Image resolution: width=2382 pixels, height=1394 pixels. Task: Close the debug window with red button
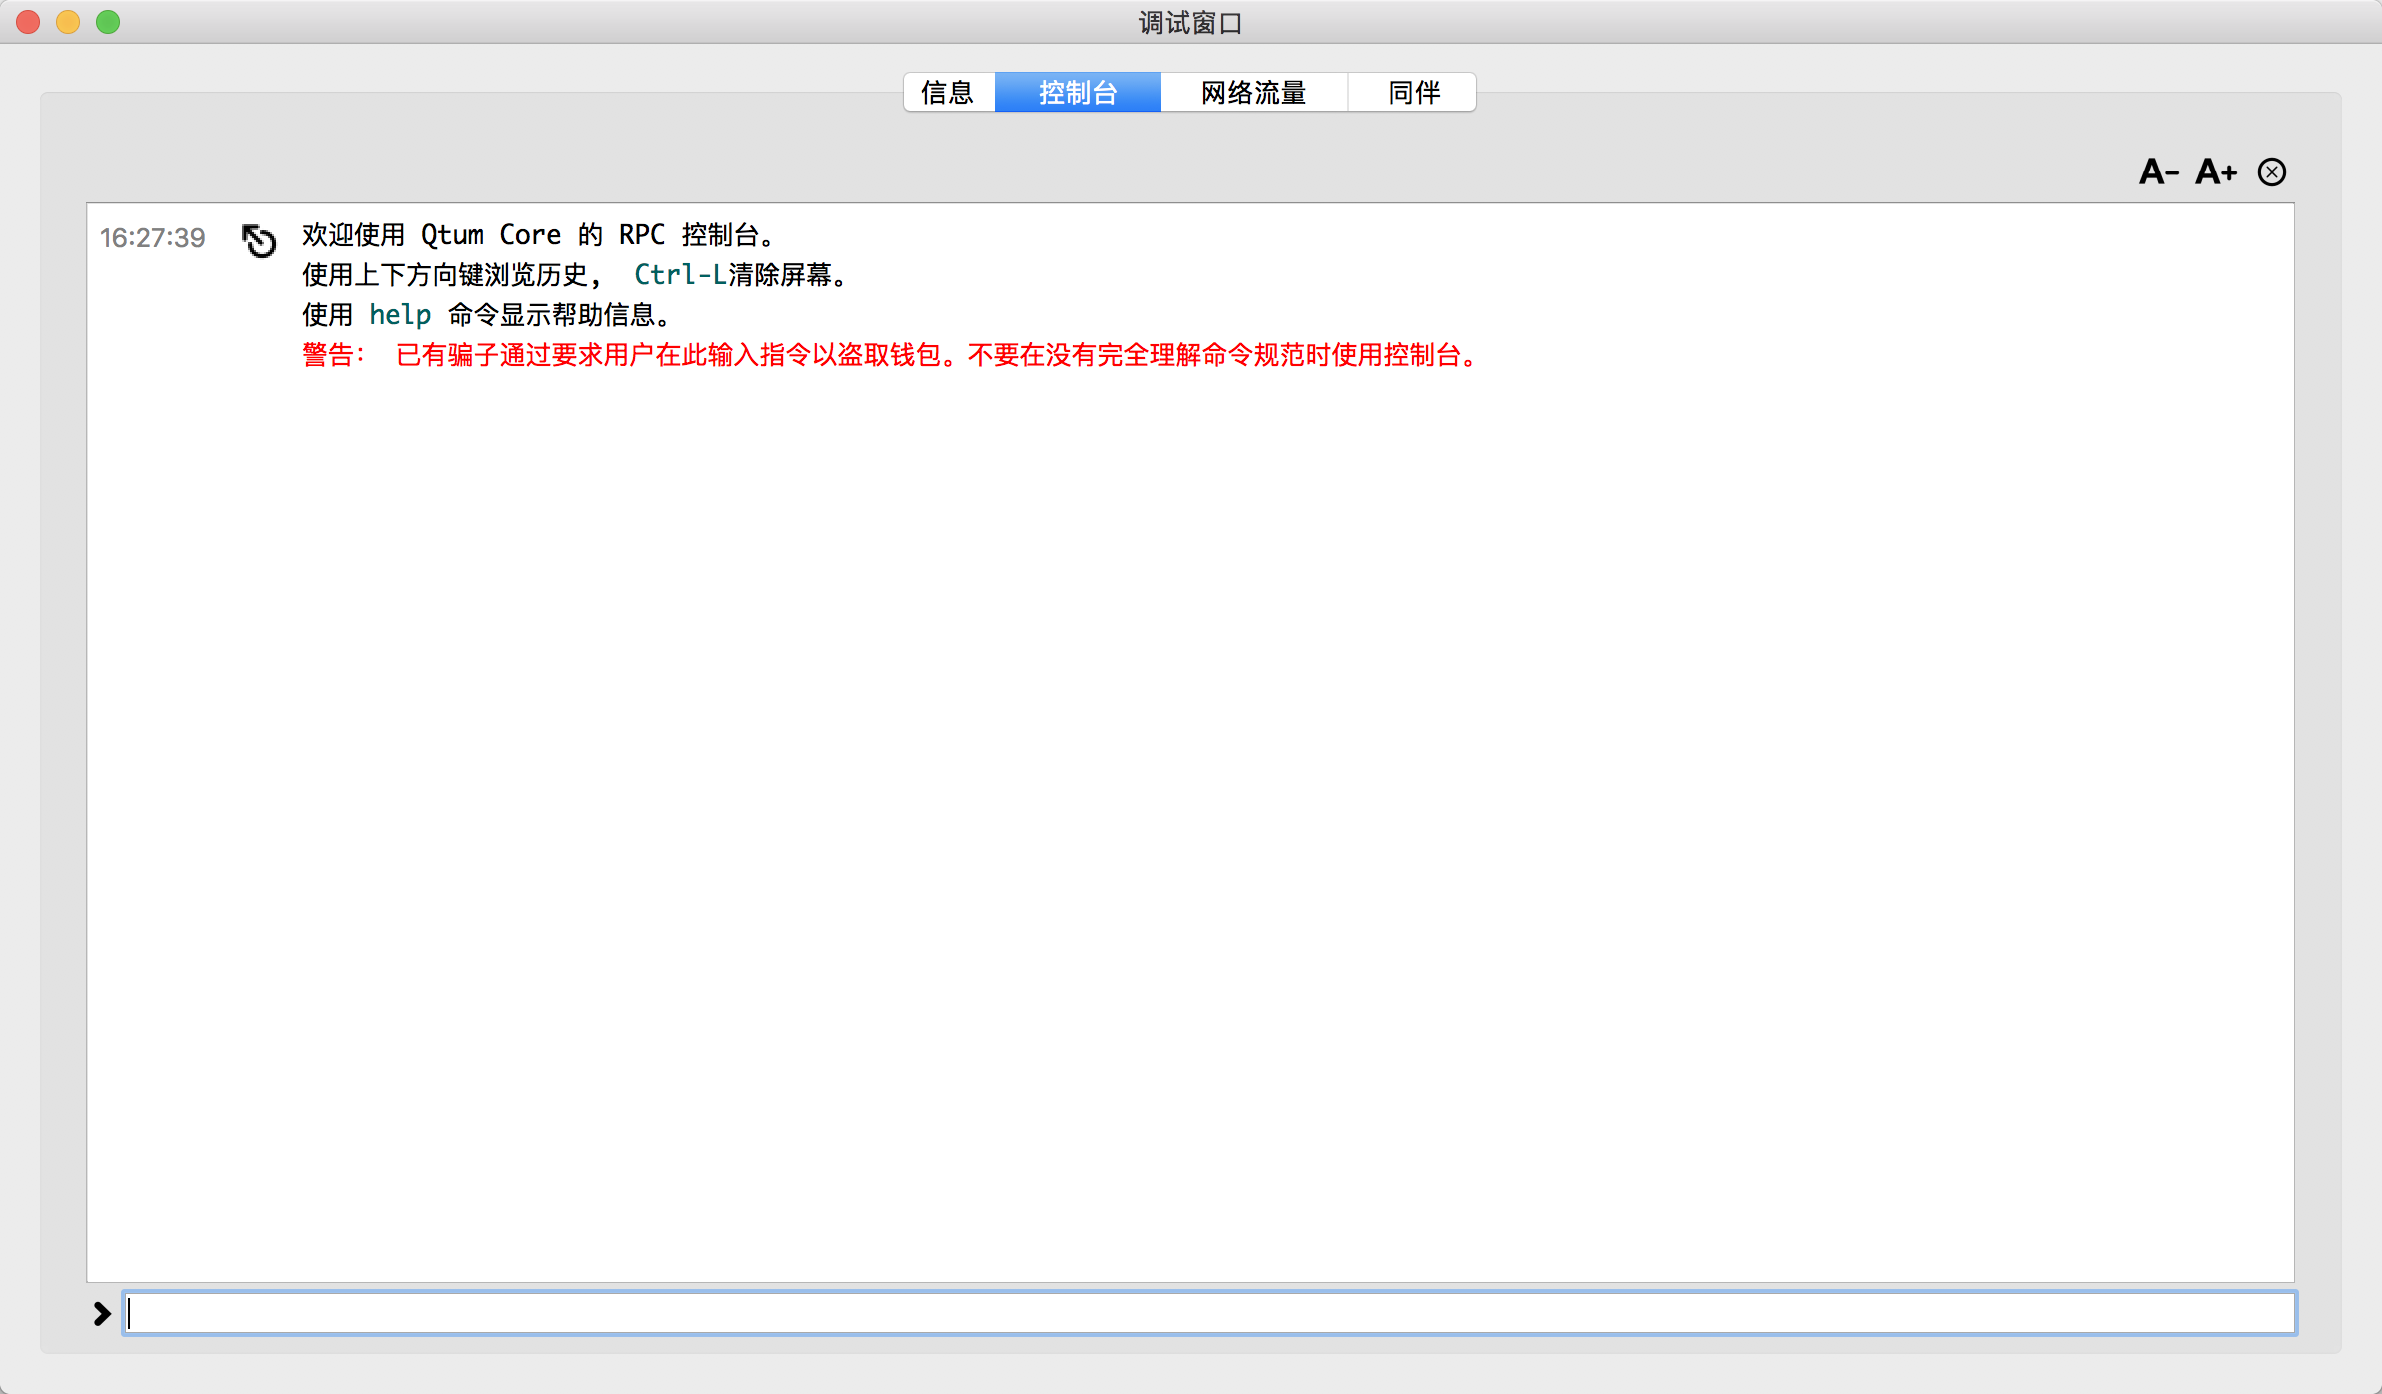(x=28, y=22)
